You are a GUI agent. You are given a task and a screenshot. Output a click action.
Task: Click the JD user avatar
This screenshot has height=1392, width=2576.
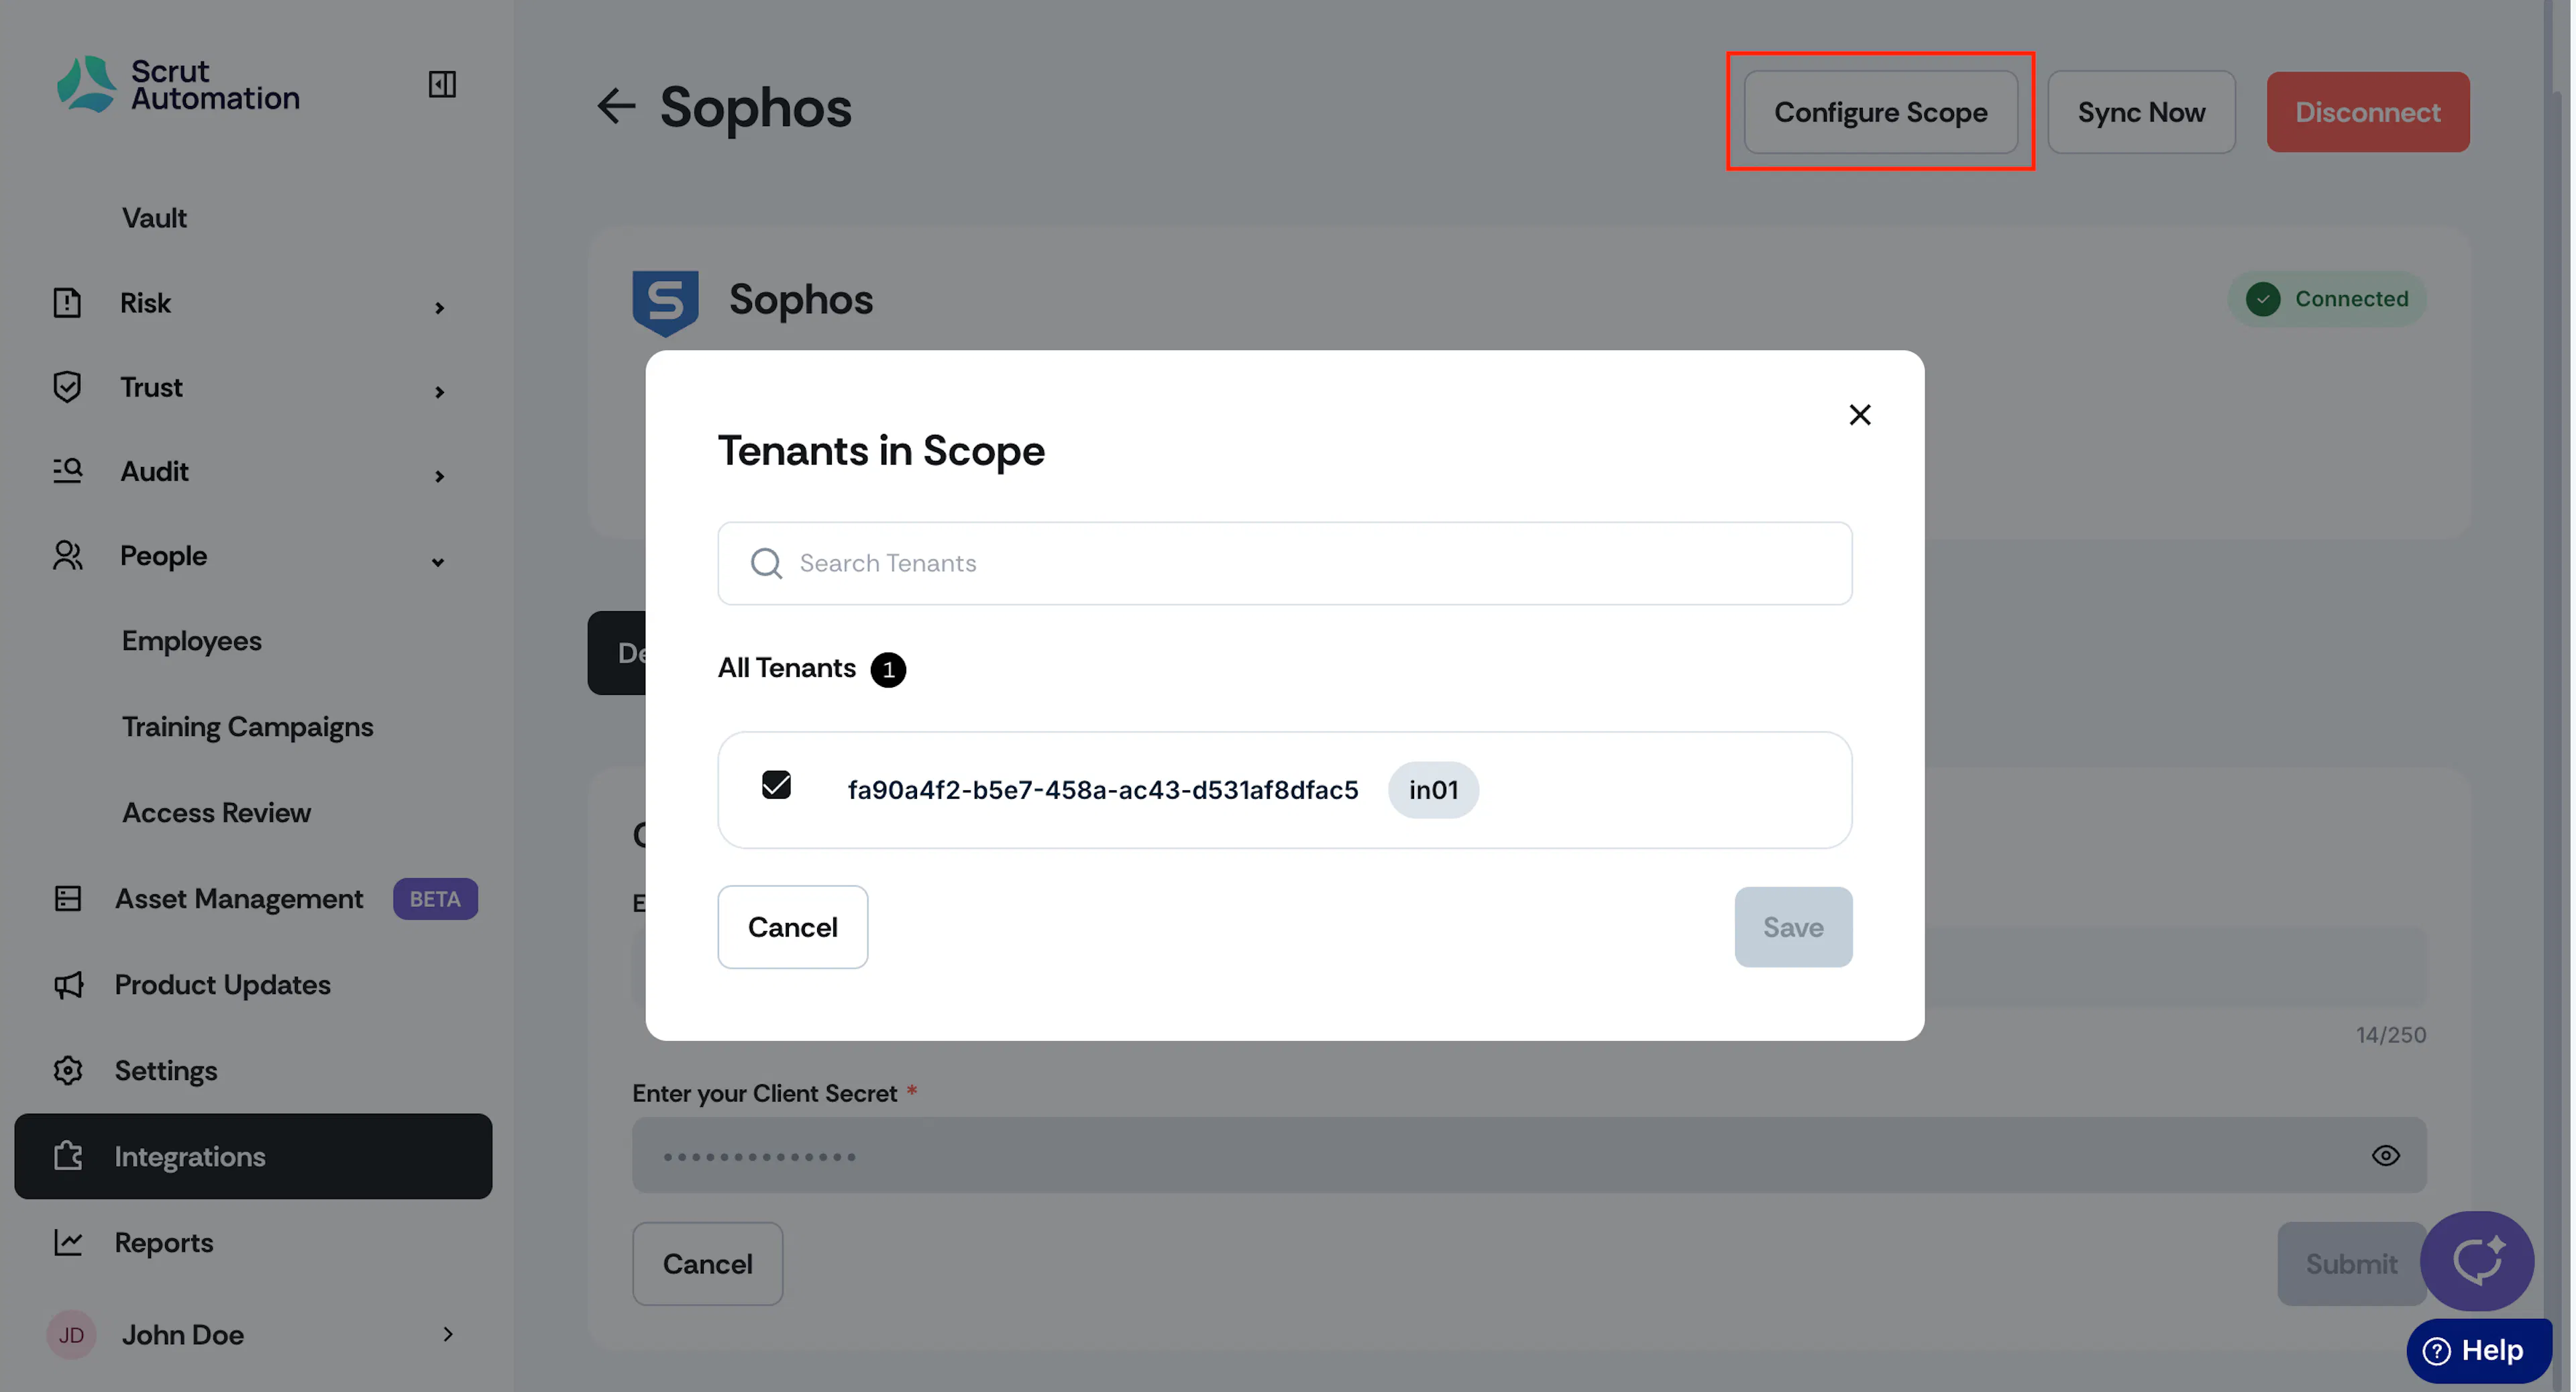pos(71,1334)
